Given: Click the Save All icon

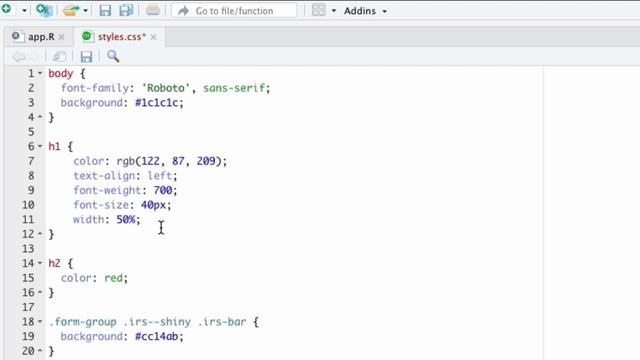Looking at the screenshot, I should pos(126,10).
